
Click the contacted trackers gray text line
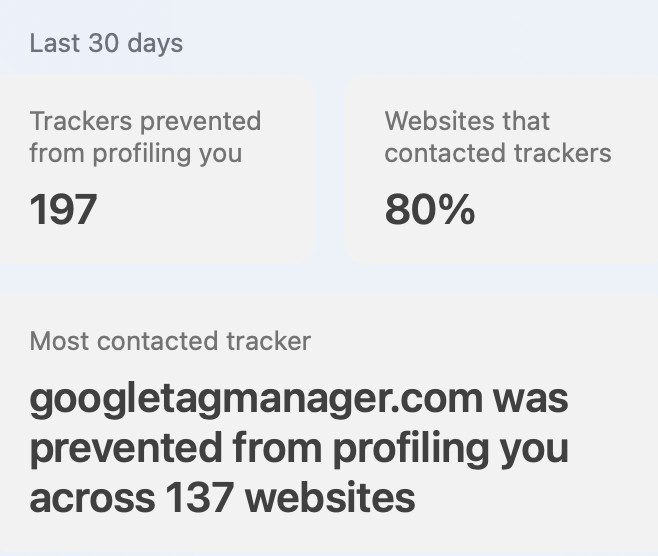click(x=498, y=153)
